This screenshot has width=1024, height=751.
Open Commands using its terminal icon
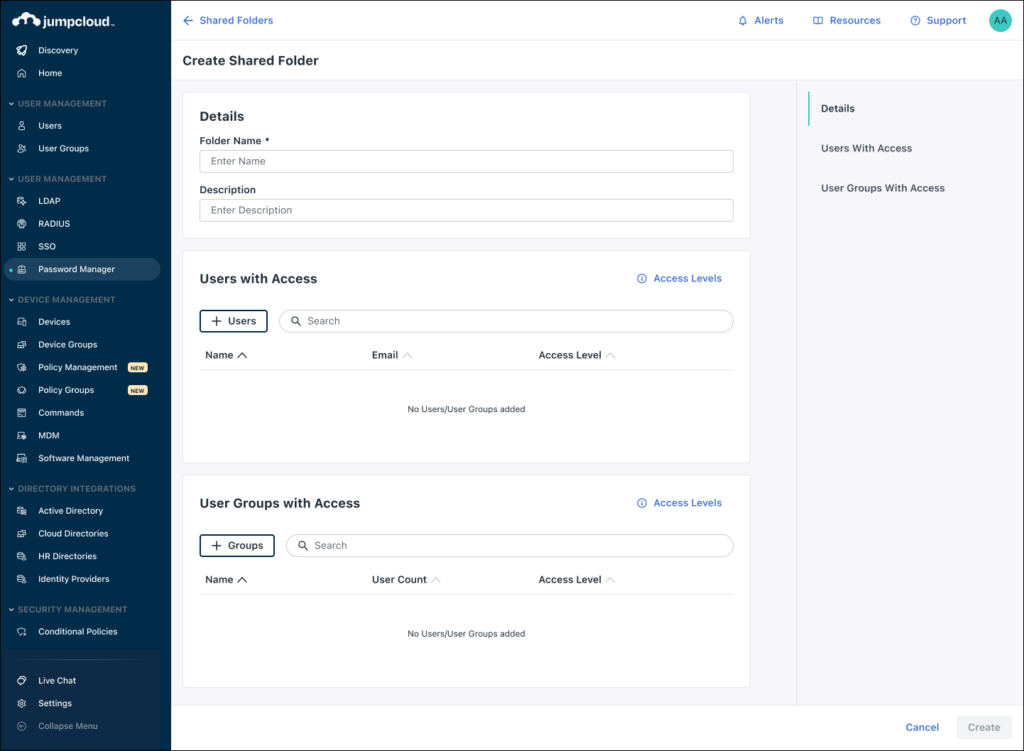pos(22,412)
